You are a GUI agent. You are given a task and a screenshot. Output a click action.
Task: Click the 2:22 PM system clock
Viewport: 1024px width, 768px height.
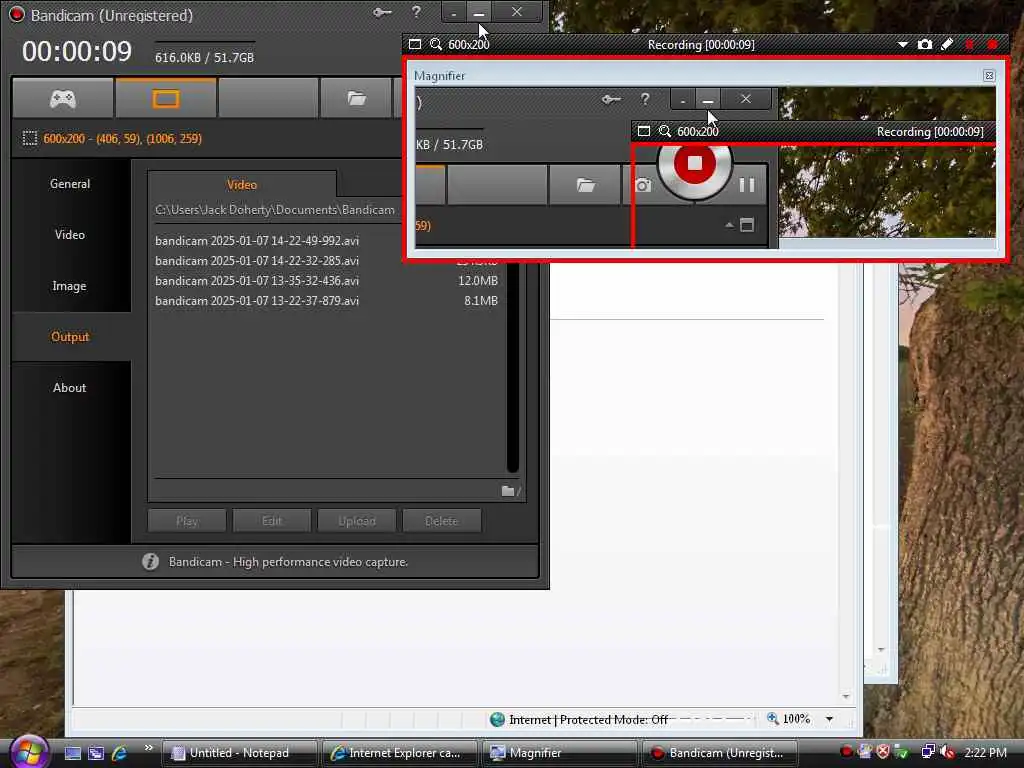pos(985,752)
